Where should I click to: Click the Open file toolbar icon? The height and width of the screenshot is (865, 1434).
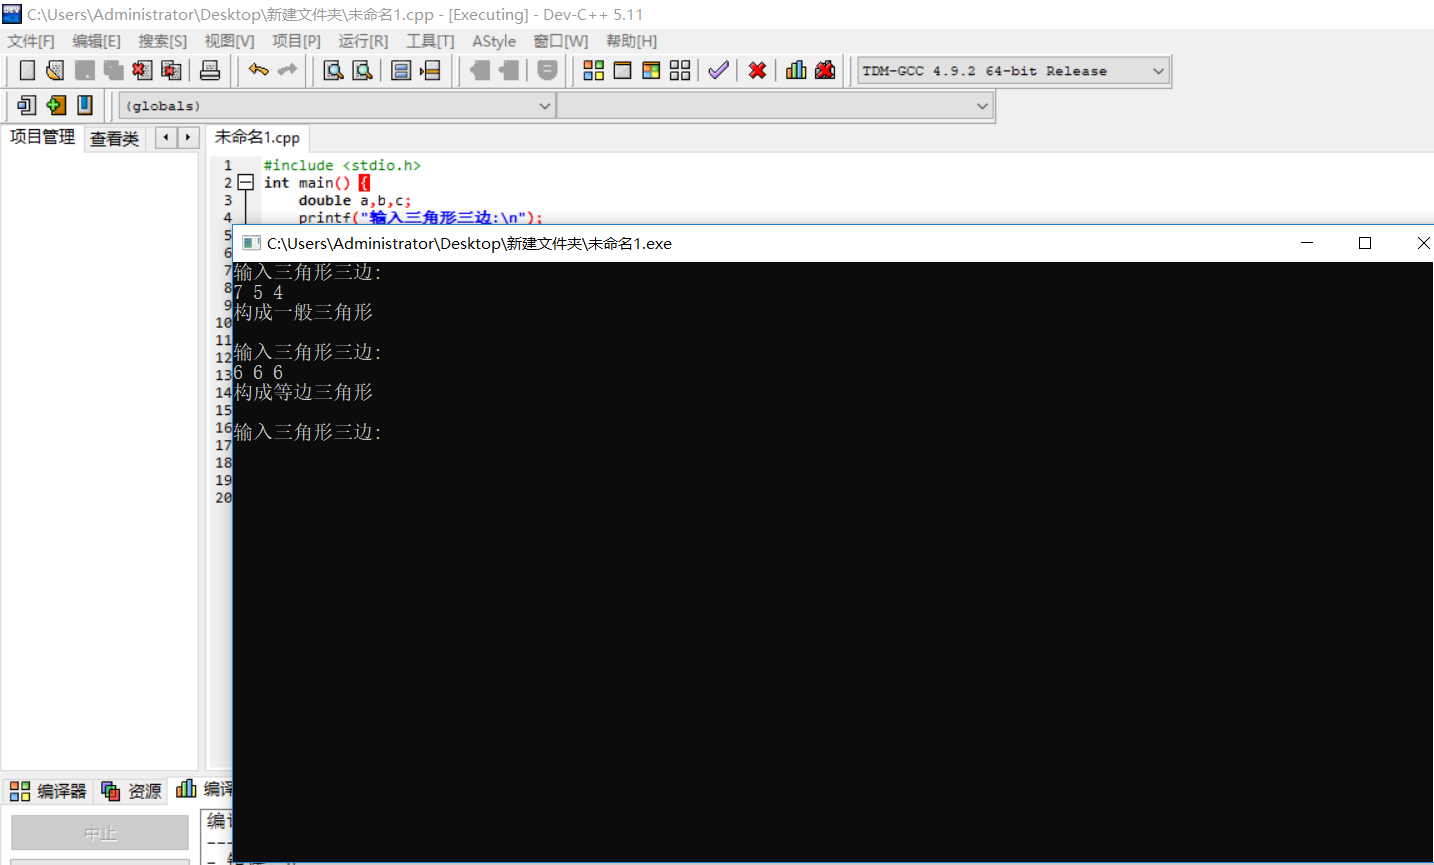[55, 70]
